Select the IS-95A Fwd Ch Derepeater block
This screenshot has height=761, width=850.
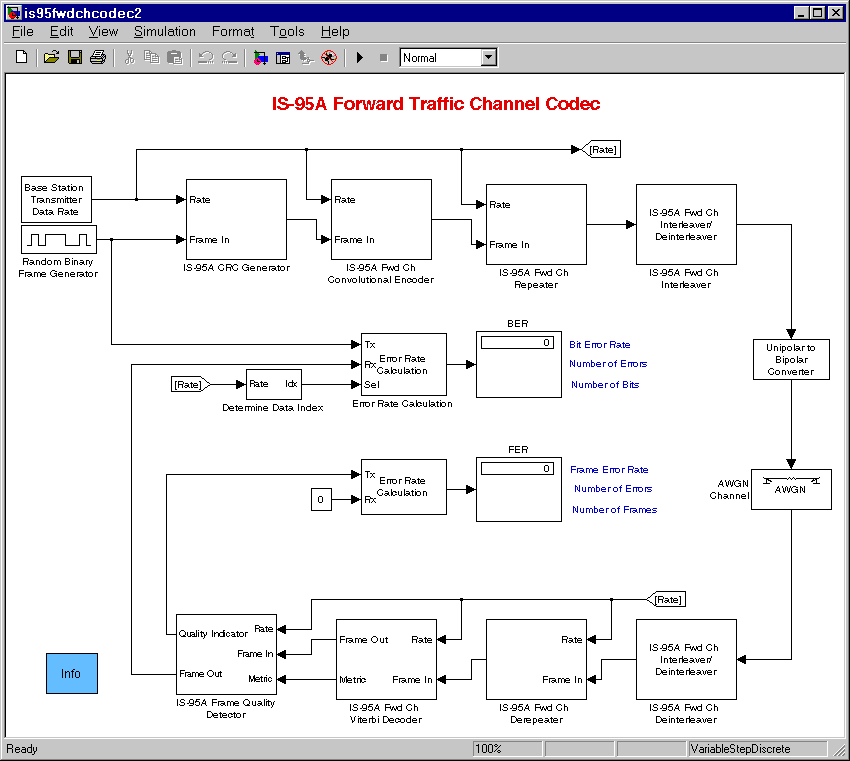click(536, 659)
